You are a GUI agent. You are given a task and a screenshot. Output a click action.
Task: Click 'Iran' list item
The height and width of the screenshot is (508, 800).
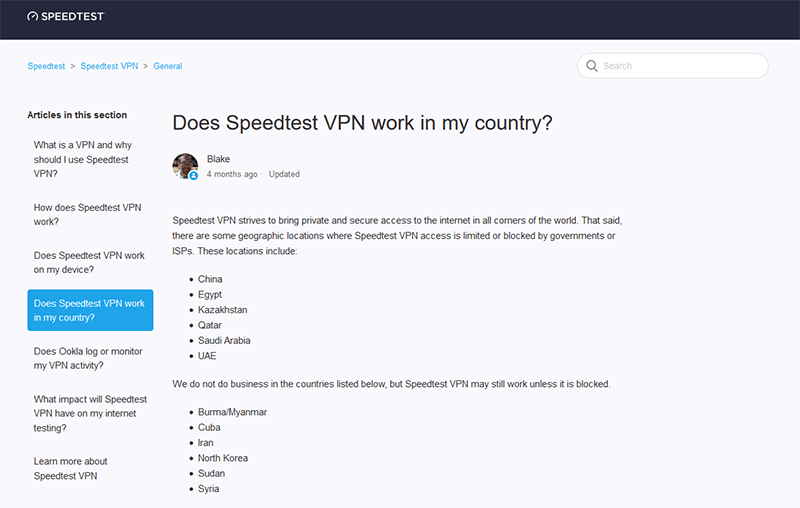coord(206,443)
